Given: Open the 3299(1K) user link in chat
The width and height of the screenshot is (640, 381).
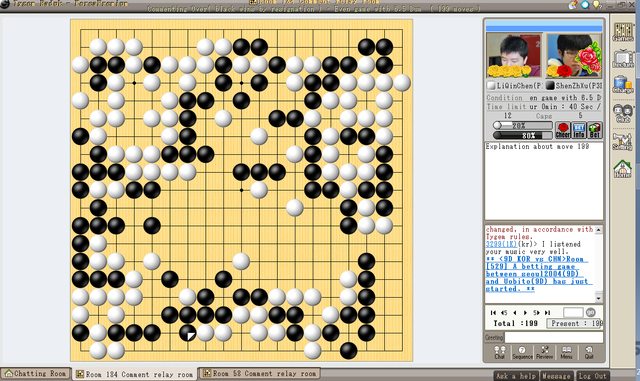Looking at the screenshot, I should pyautogui.click(x=501, y=244).
